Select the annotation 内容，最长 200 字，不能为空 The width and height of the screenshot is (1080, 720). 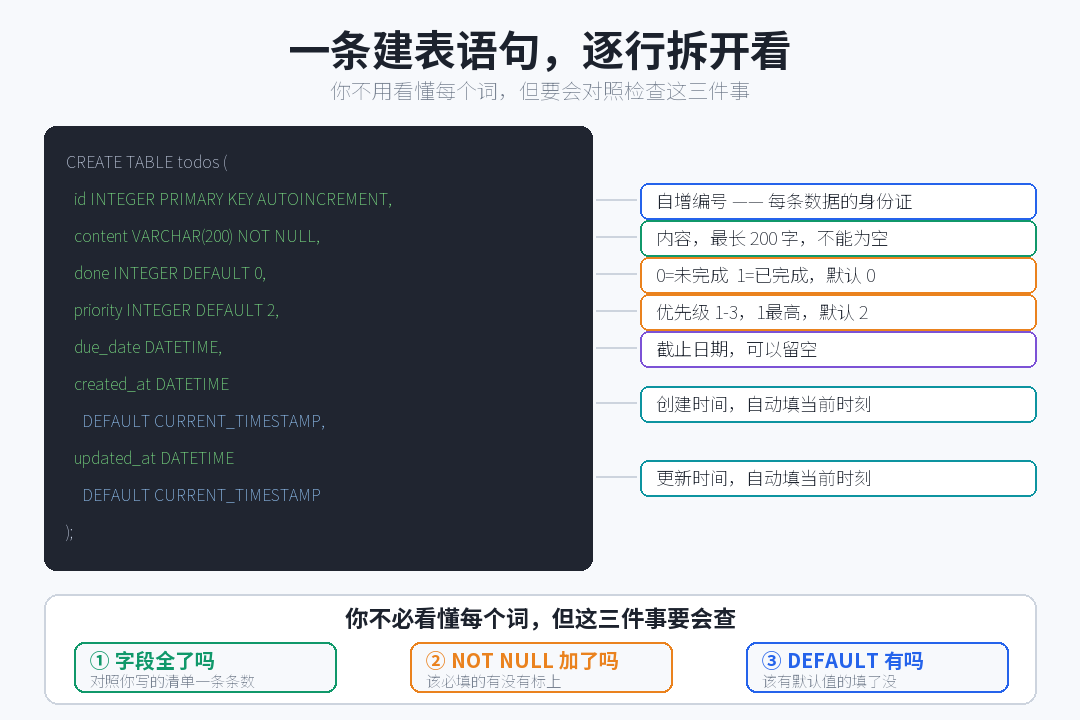838,238
